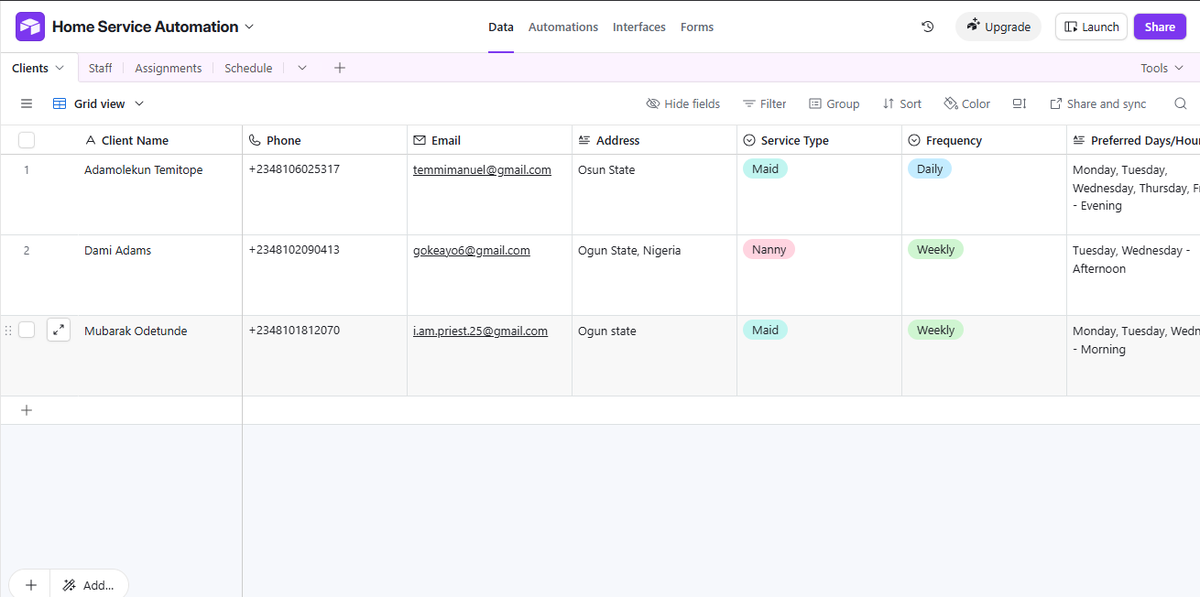Screen dimensions: 1200x597
Task: Open the Home Service Automation title dropdown
Action: 249,27
